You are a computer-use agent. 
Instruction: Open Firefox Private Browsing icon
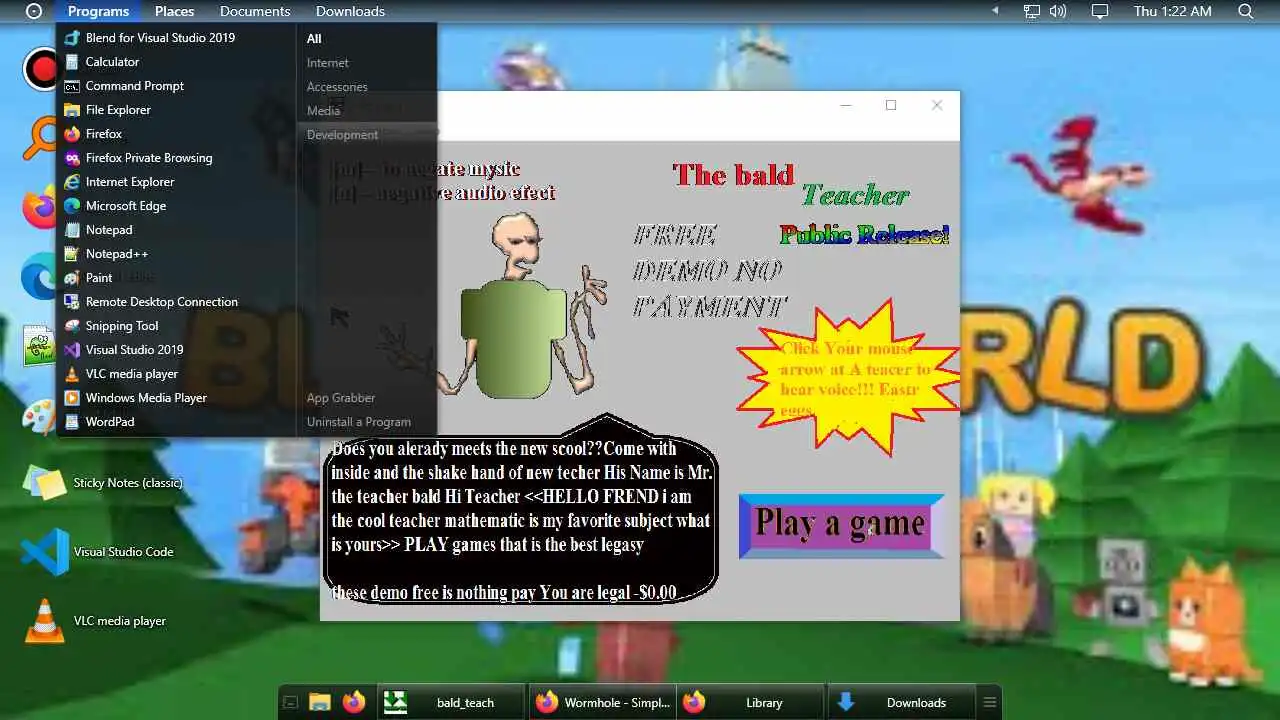coord(71,158)
